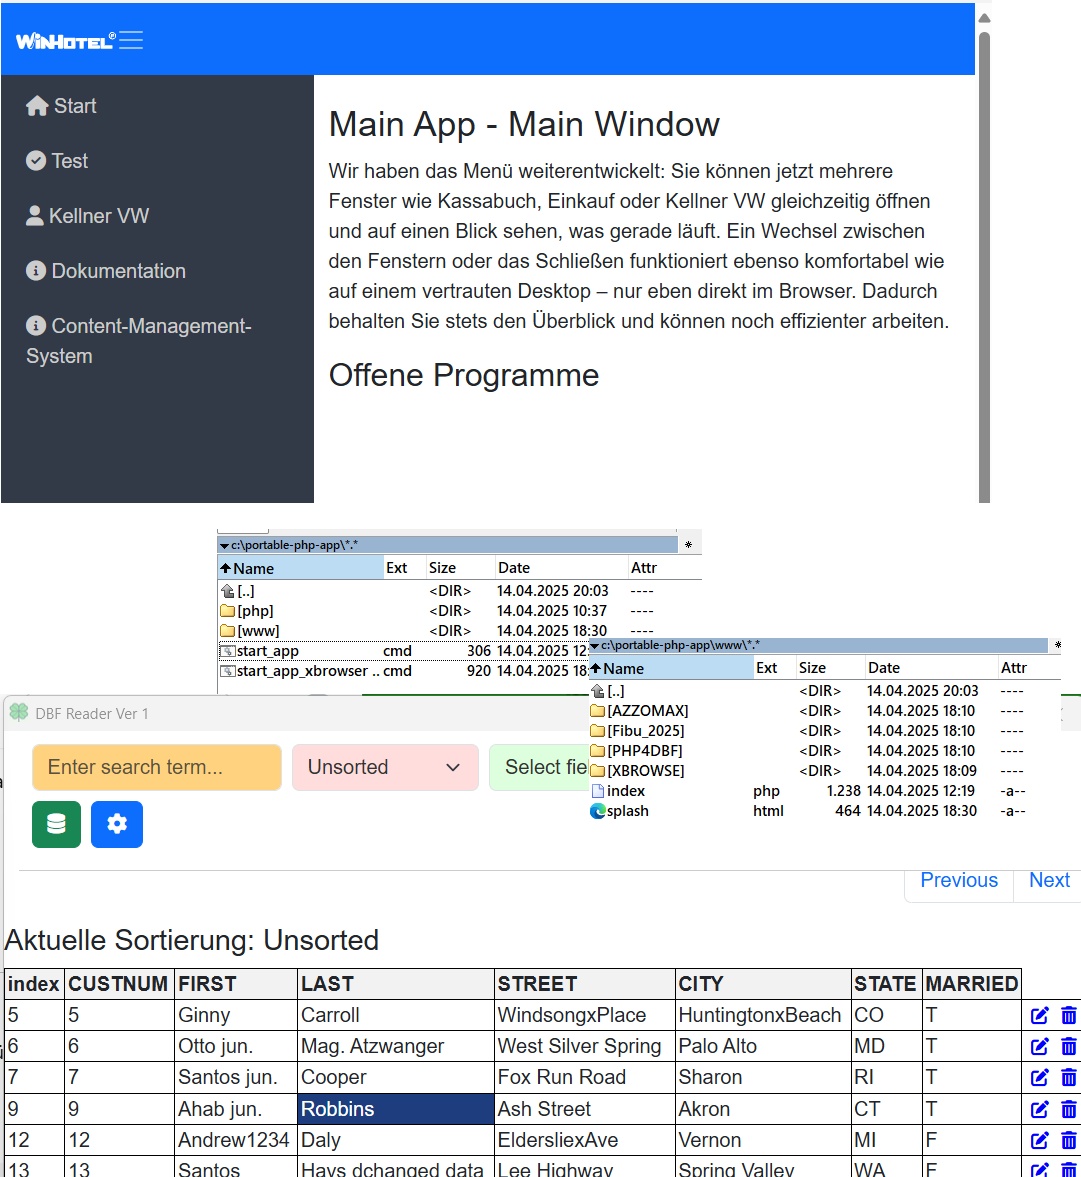The width and height of the screenshot is (1081, 1177).
Task: Open the XBROWSE folder
Action: tap(645, 771)
